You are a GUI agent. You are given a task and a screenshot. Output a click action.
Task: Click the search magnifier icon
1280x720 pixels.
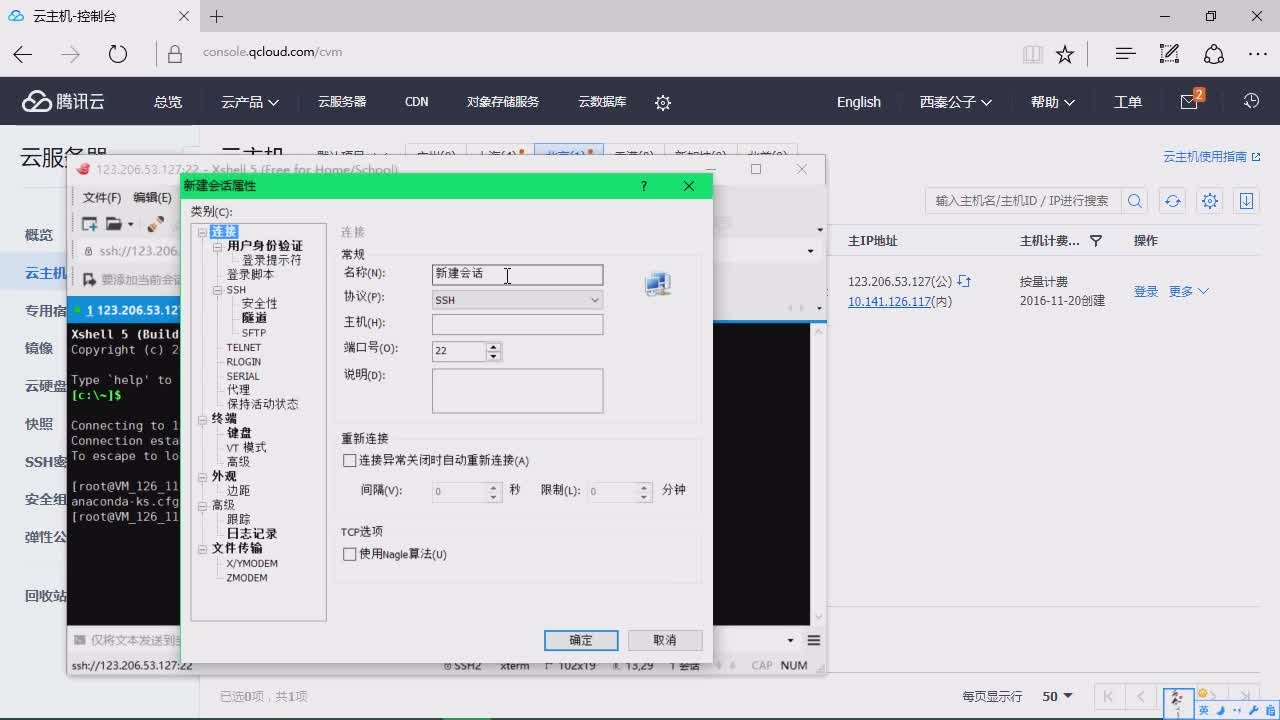[x=1135, y=201]
